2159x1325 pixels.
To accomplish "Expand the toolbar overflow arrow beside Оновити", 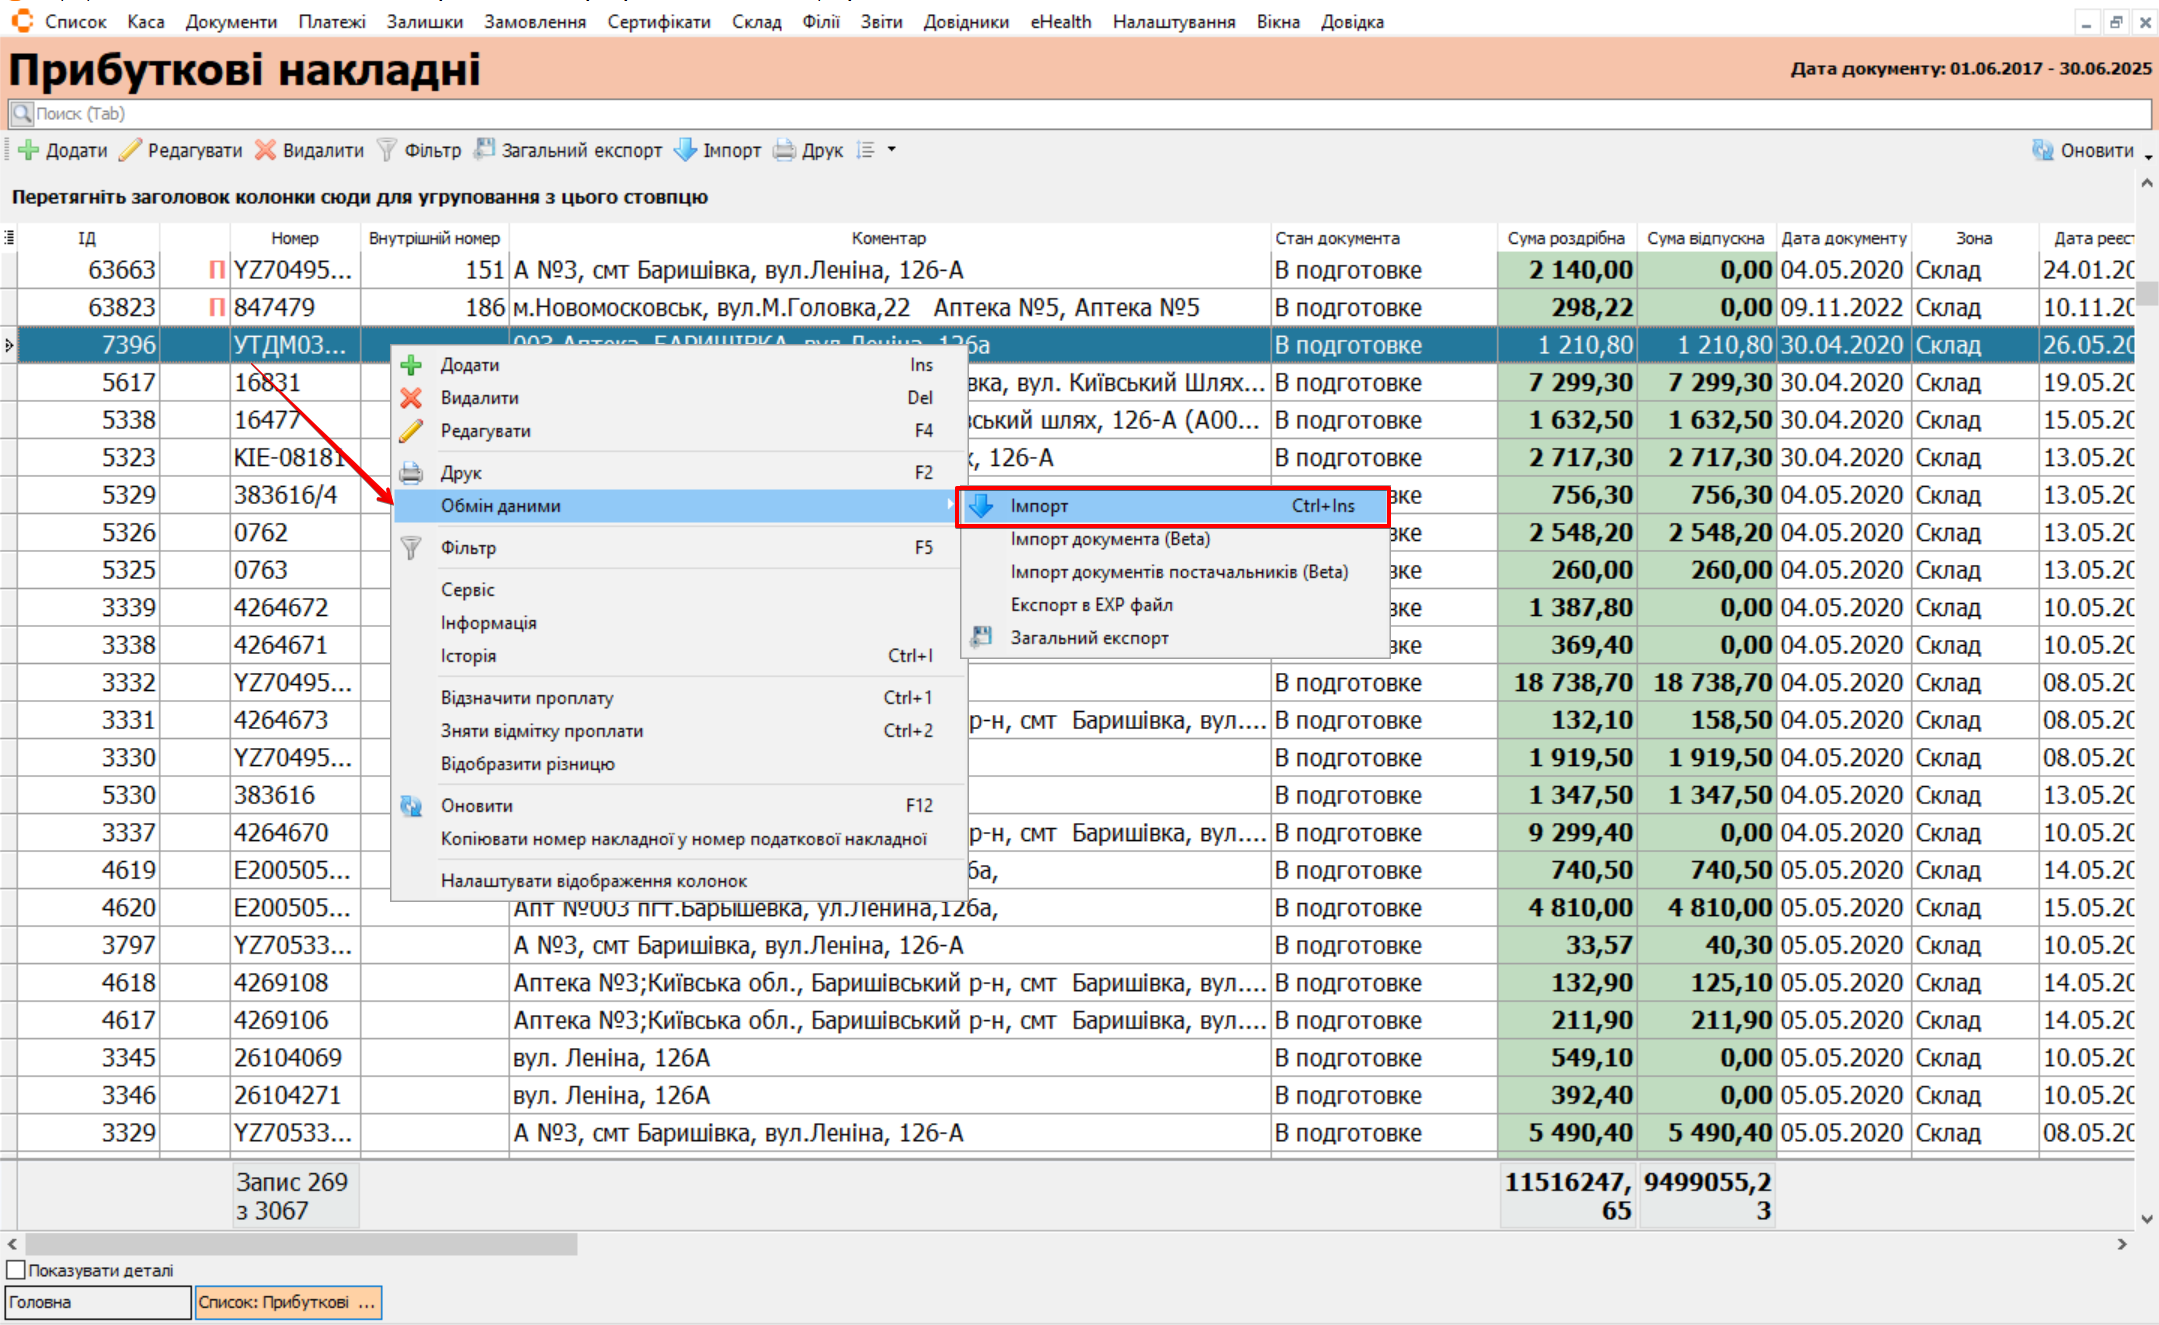I will (x=2148, y=157).
